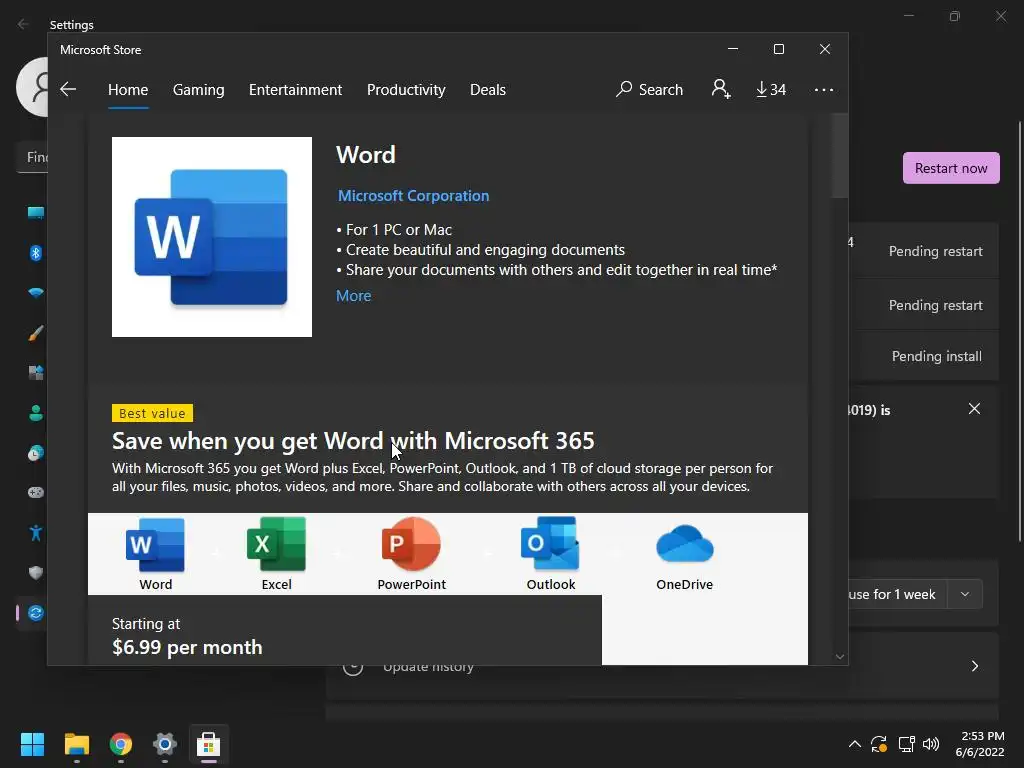
Task: Click the sign-in account icon
Action: click(x=721, y=89)
